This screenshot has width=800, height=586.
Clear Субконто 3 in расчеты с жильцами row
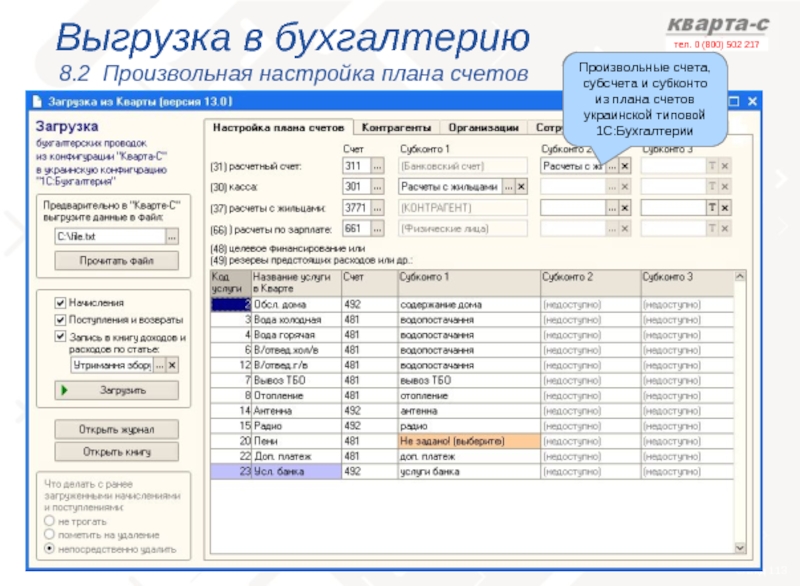(x=724, y=208)
